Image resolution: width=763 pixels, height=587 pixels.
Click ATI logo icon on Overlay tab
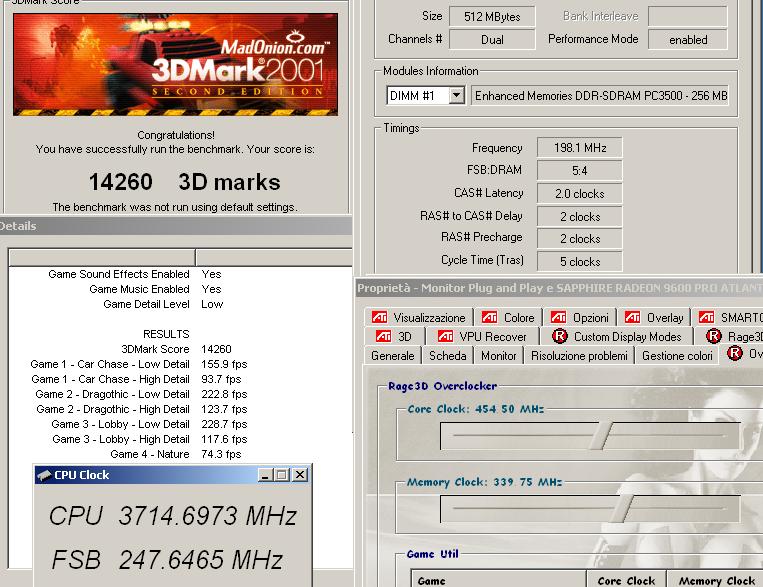pyautogui.click(x=632, y=317)
